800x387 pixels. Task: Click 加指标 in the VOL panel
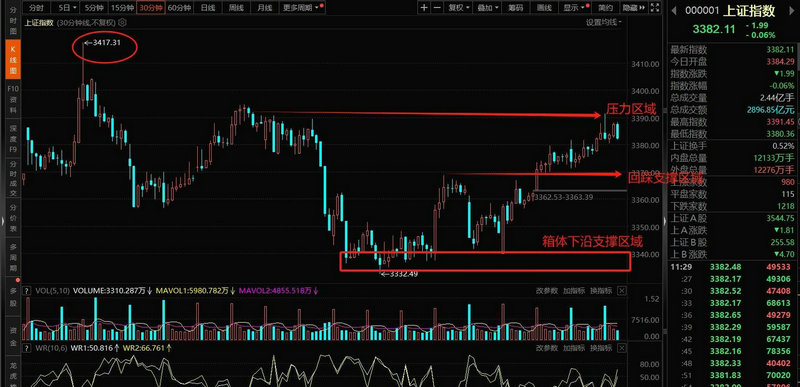(x=574, y=291)
